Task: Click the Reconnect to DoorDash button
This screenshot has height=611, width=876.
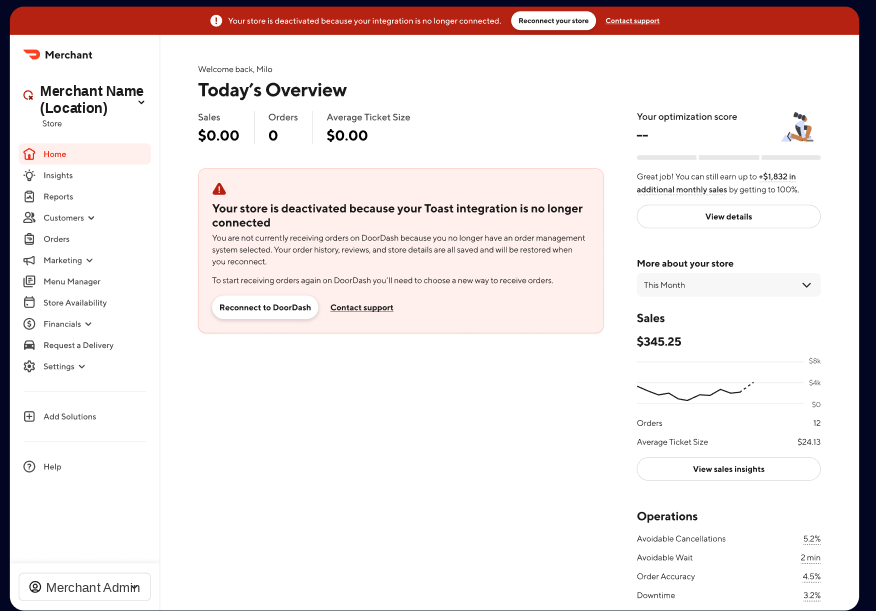Action: (x=265, y=308)
